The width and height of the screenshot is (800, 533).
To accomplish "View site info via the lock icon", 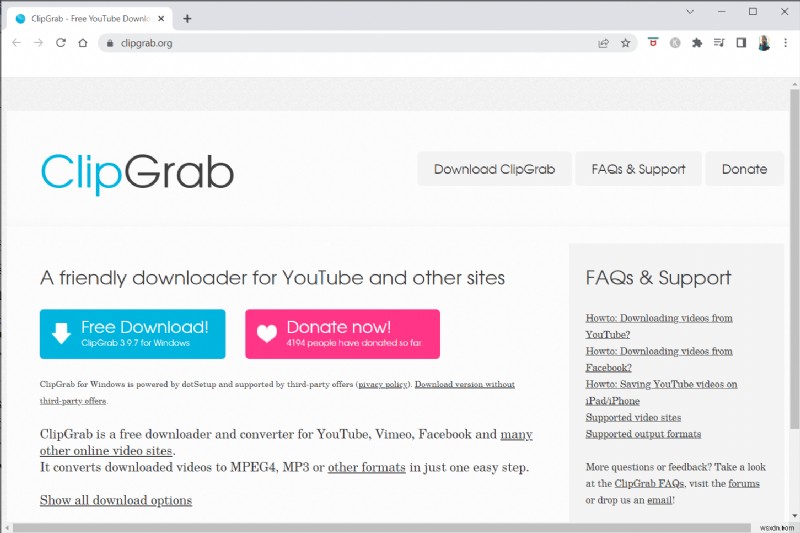I will [109, 43].
